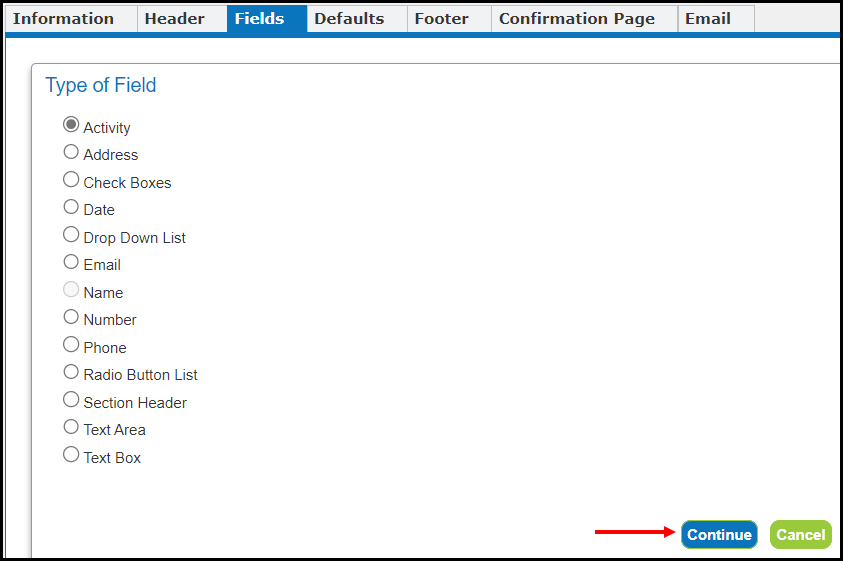Switch to the Defaults tab
The height and width of the screenshot is (561, 843).
coord(357,19)
